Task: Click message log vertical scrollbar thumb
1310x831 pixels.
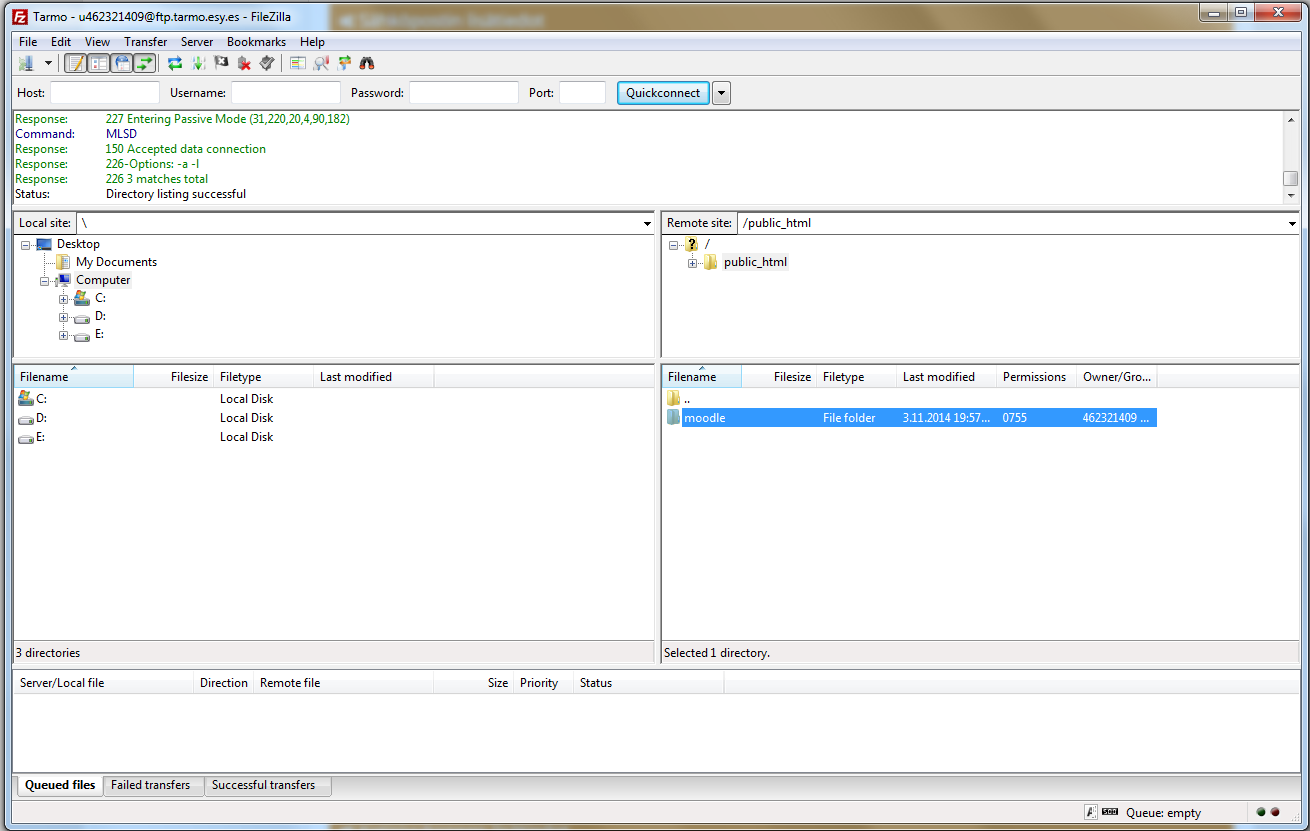Action: (x=1290, y=178)
